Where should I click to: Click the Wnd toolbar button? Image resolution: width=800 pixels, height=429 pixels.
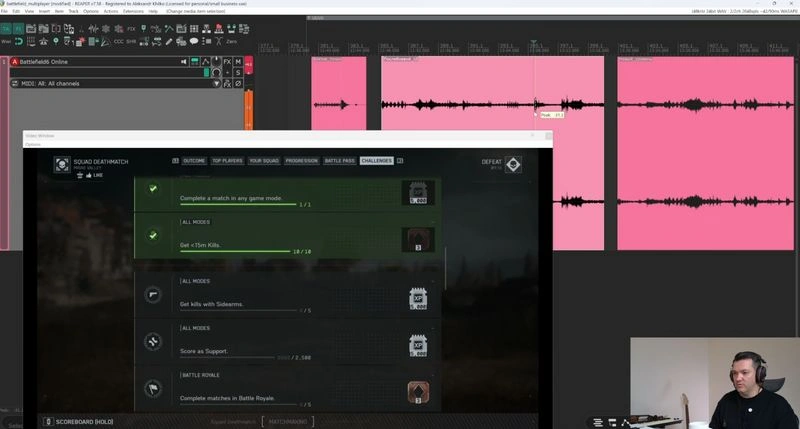[6, 41]
